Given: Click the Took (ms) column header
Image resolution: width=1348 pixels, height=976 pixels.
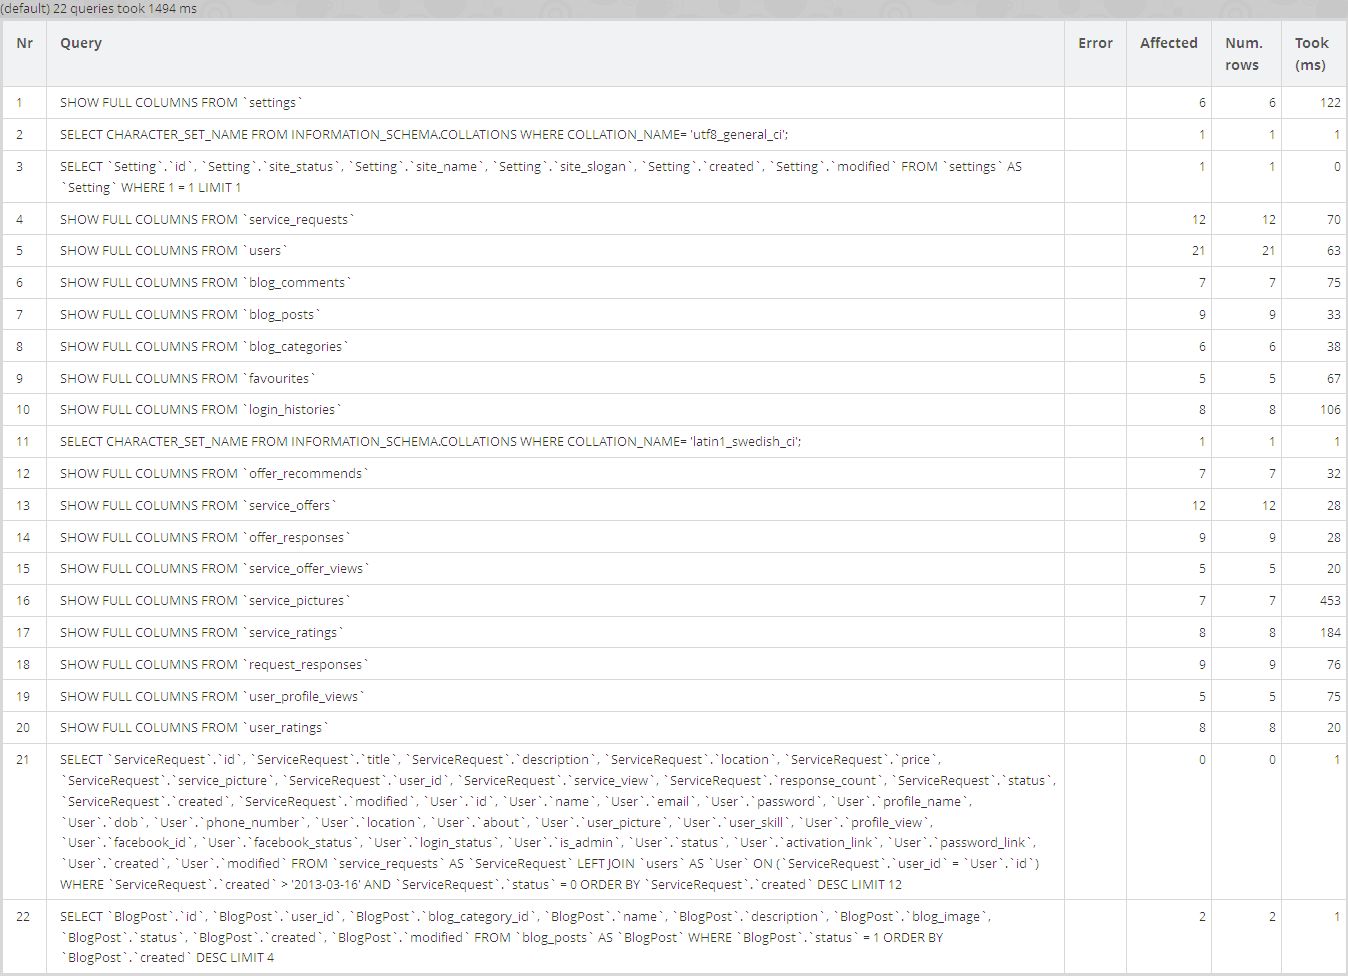Looking at the screenshot, I should [x=1311, y=54].
